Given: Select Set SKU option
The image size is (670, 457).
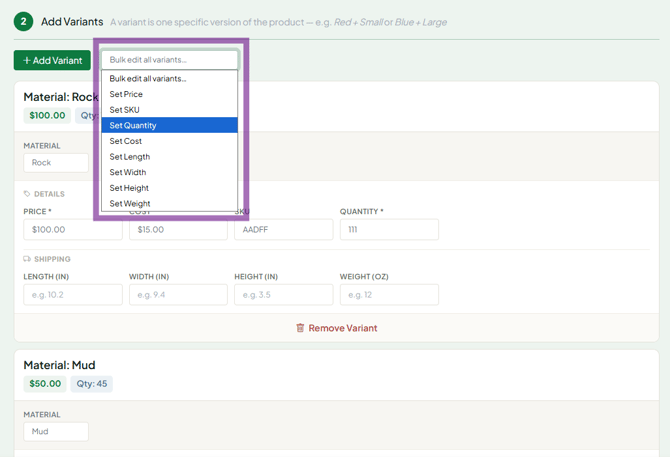Looking at the screenshot, I should click(169, 110).
